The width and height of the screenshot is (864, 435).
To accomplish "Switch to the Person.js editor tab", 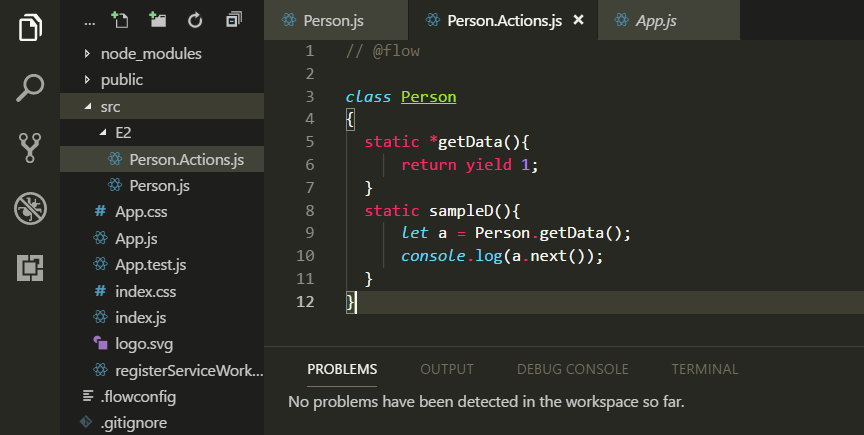I will tap(332, 20).
